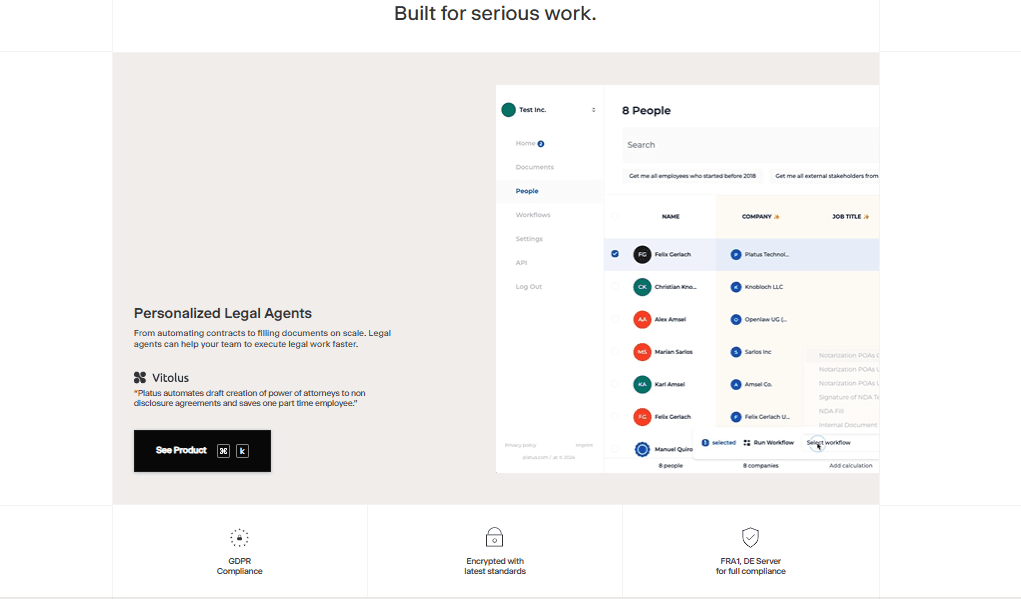
Task: Click the Amsel Co. company name
Action: point(759,384)
